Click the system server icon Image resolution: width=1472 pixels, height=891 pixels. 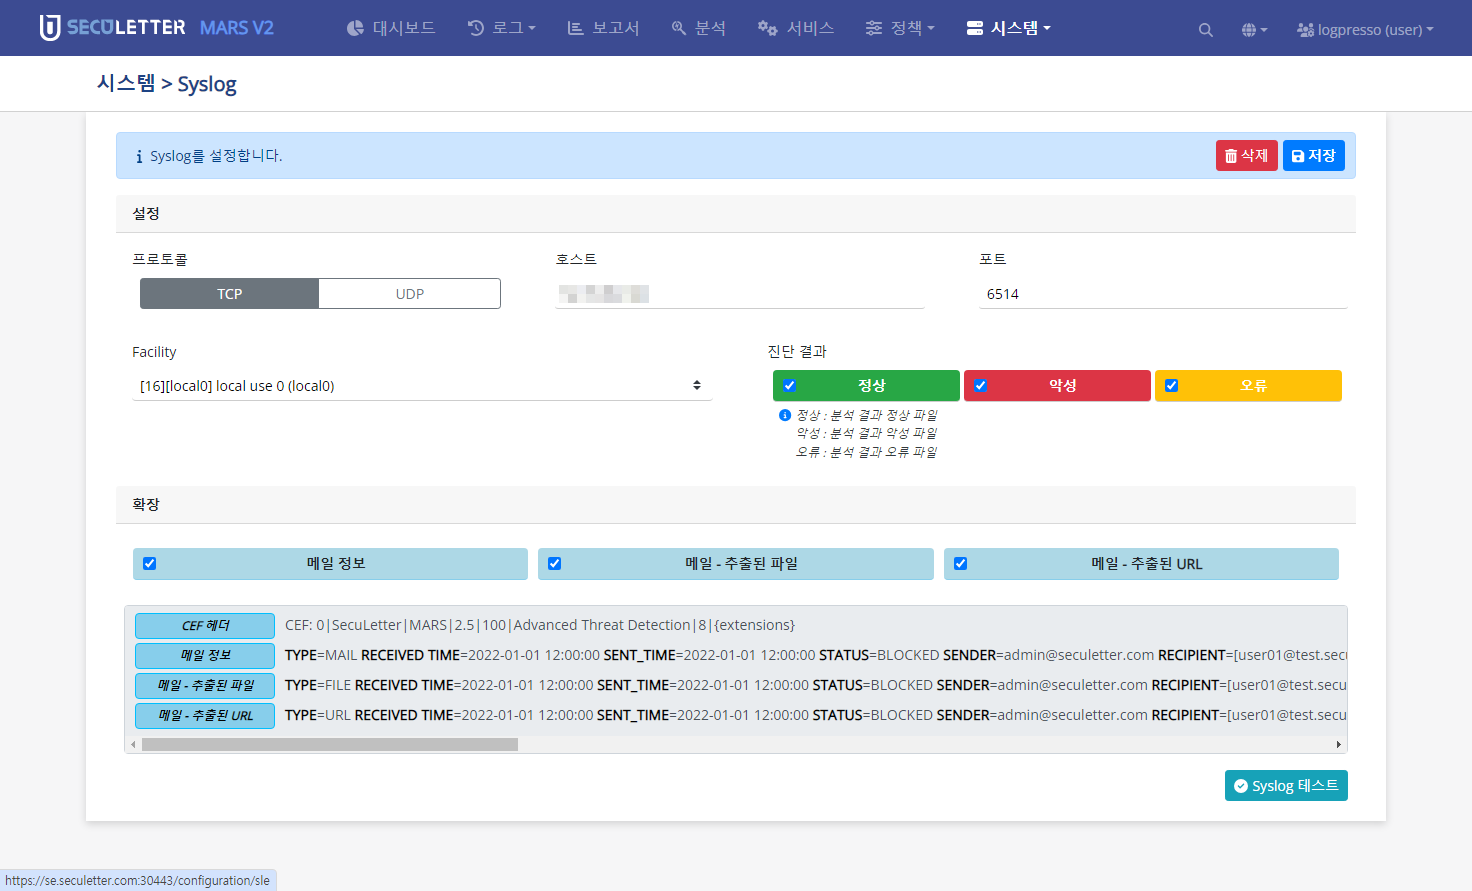975,28
